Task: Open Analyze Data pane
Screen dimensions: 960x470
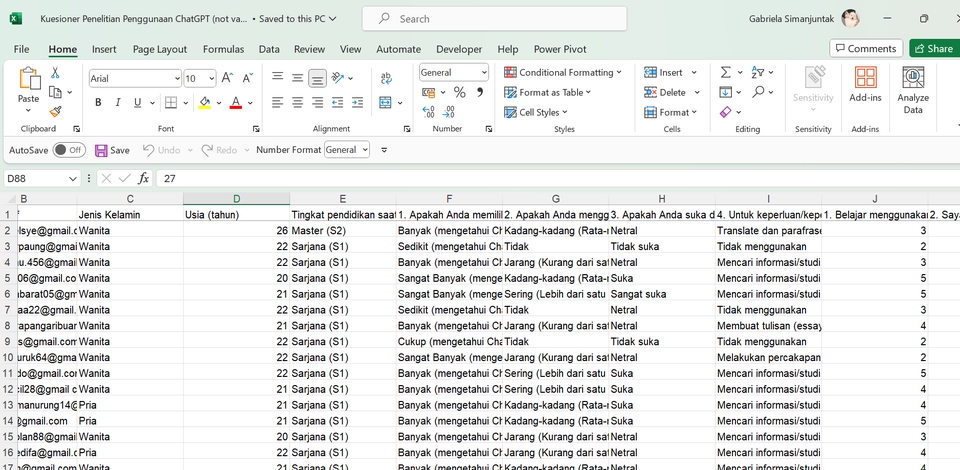Action: (x=913, y=91)
